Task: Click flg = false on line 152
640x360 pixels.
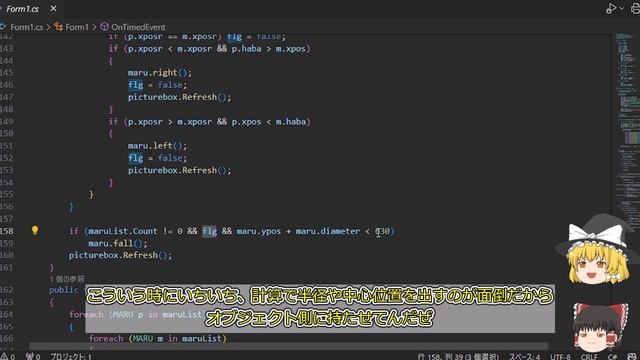Action: (157, 158)
